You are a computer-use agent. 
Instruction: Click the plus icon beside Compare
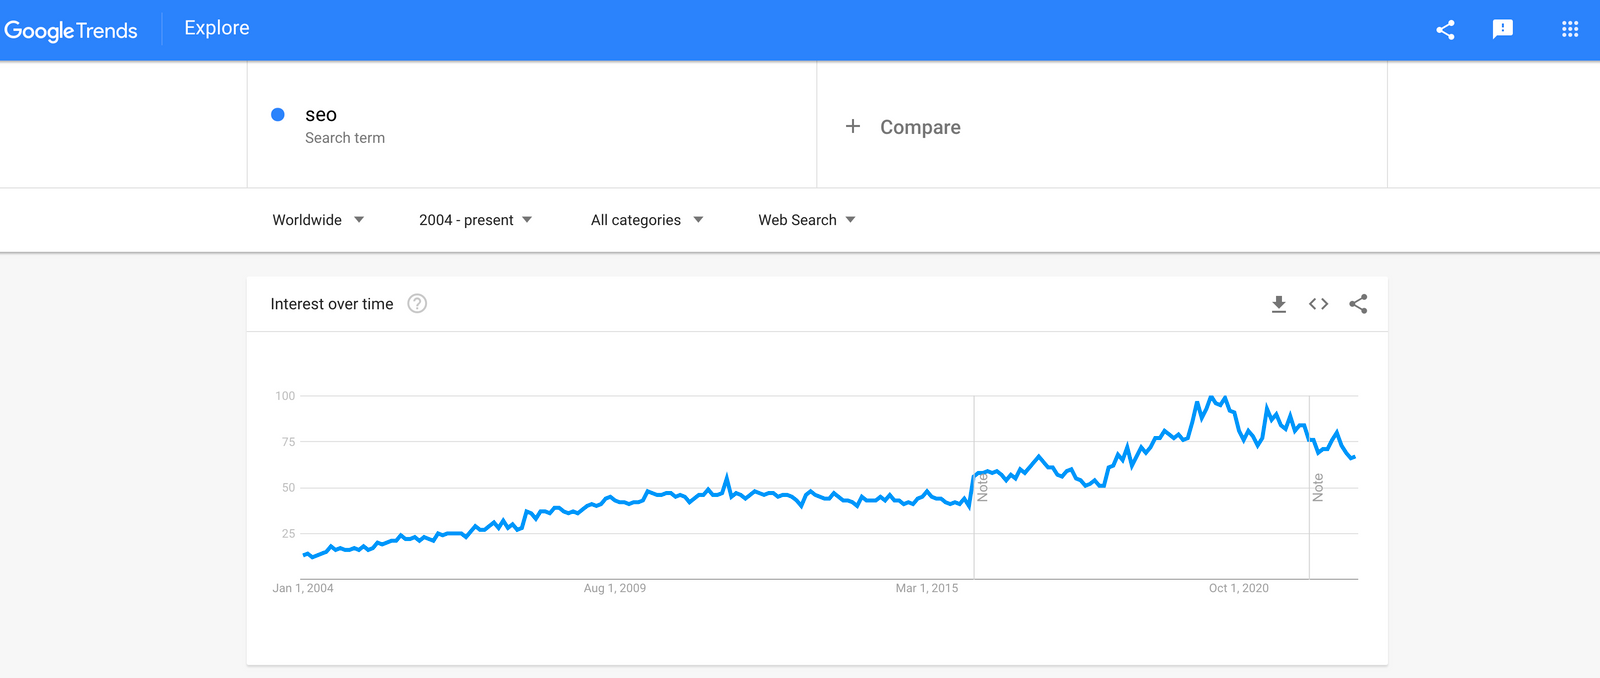point(853,126)
